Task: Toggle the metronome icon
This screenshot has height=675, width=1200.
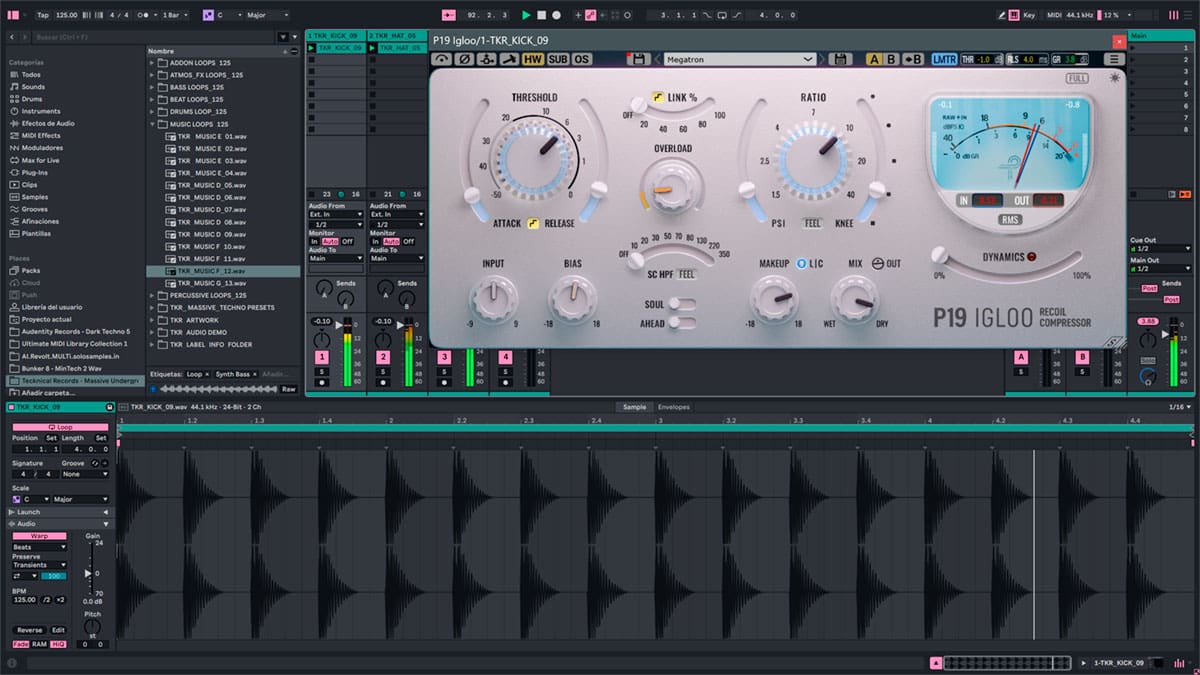Action: [x=146, y=15]
